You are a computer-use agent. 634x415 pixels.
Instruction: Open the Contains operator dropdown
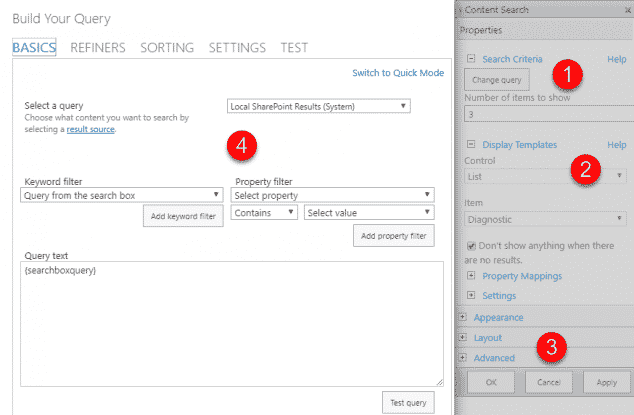[x=265, y=212]
